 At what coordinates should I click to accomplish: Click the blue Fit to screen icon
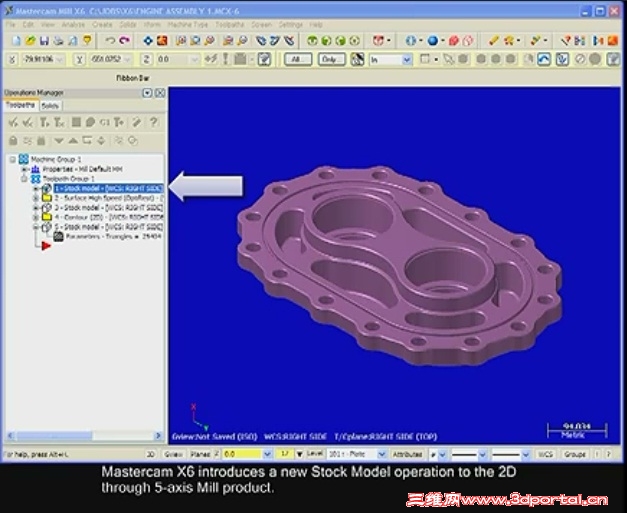[148, 40]
